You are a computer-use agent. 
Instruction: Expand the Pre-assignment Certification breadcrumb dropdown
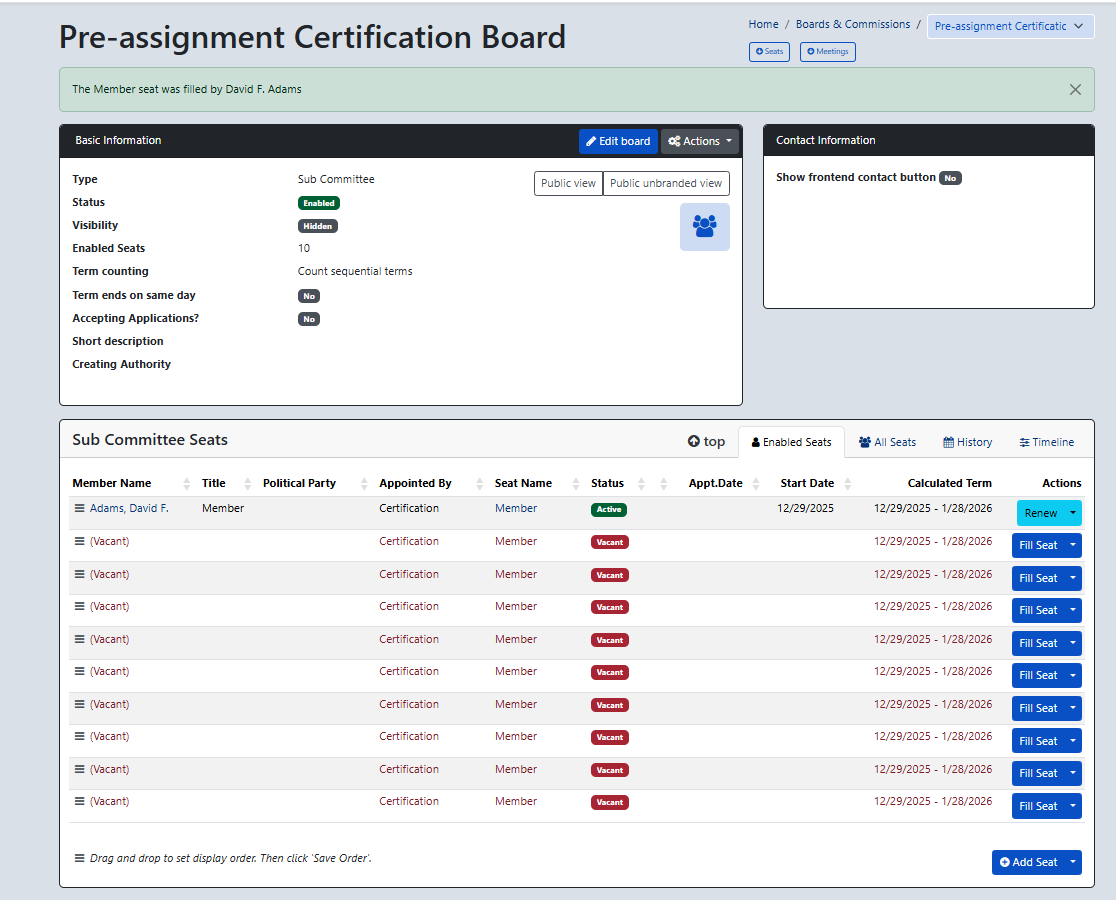(1010, 26)
